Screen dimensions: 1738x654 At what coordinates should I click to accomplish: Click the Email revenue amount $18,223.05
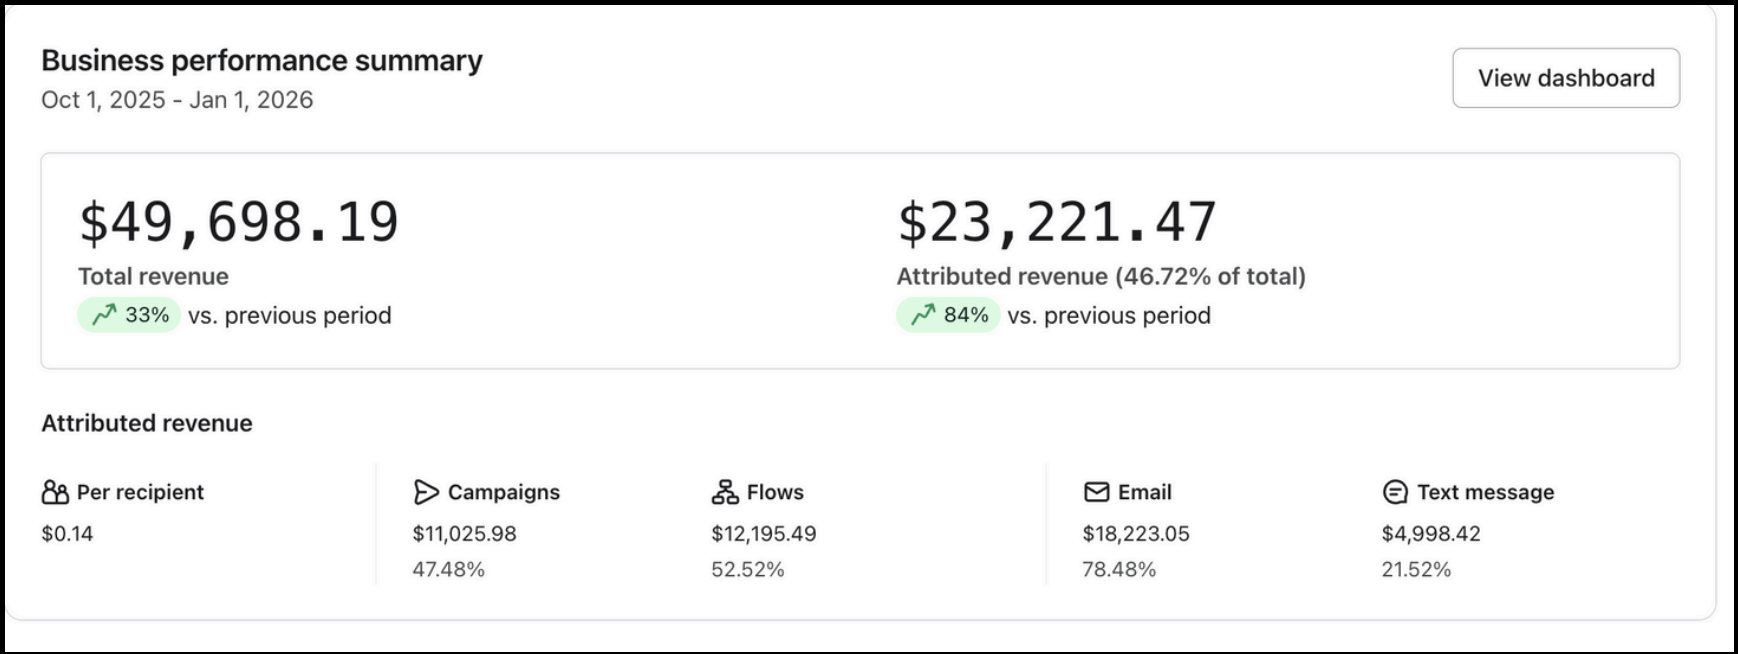[1135, 534]
